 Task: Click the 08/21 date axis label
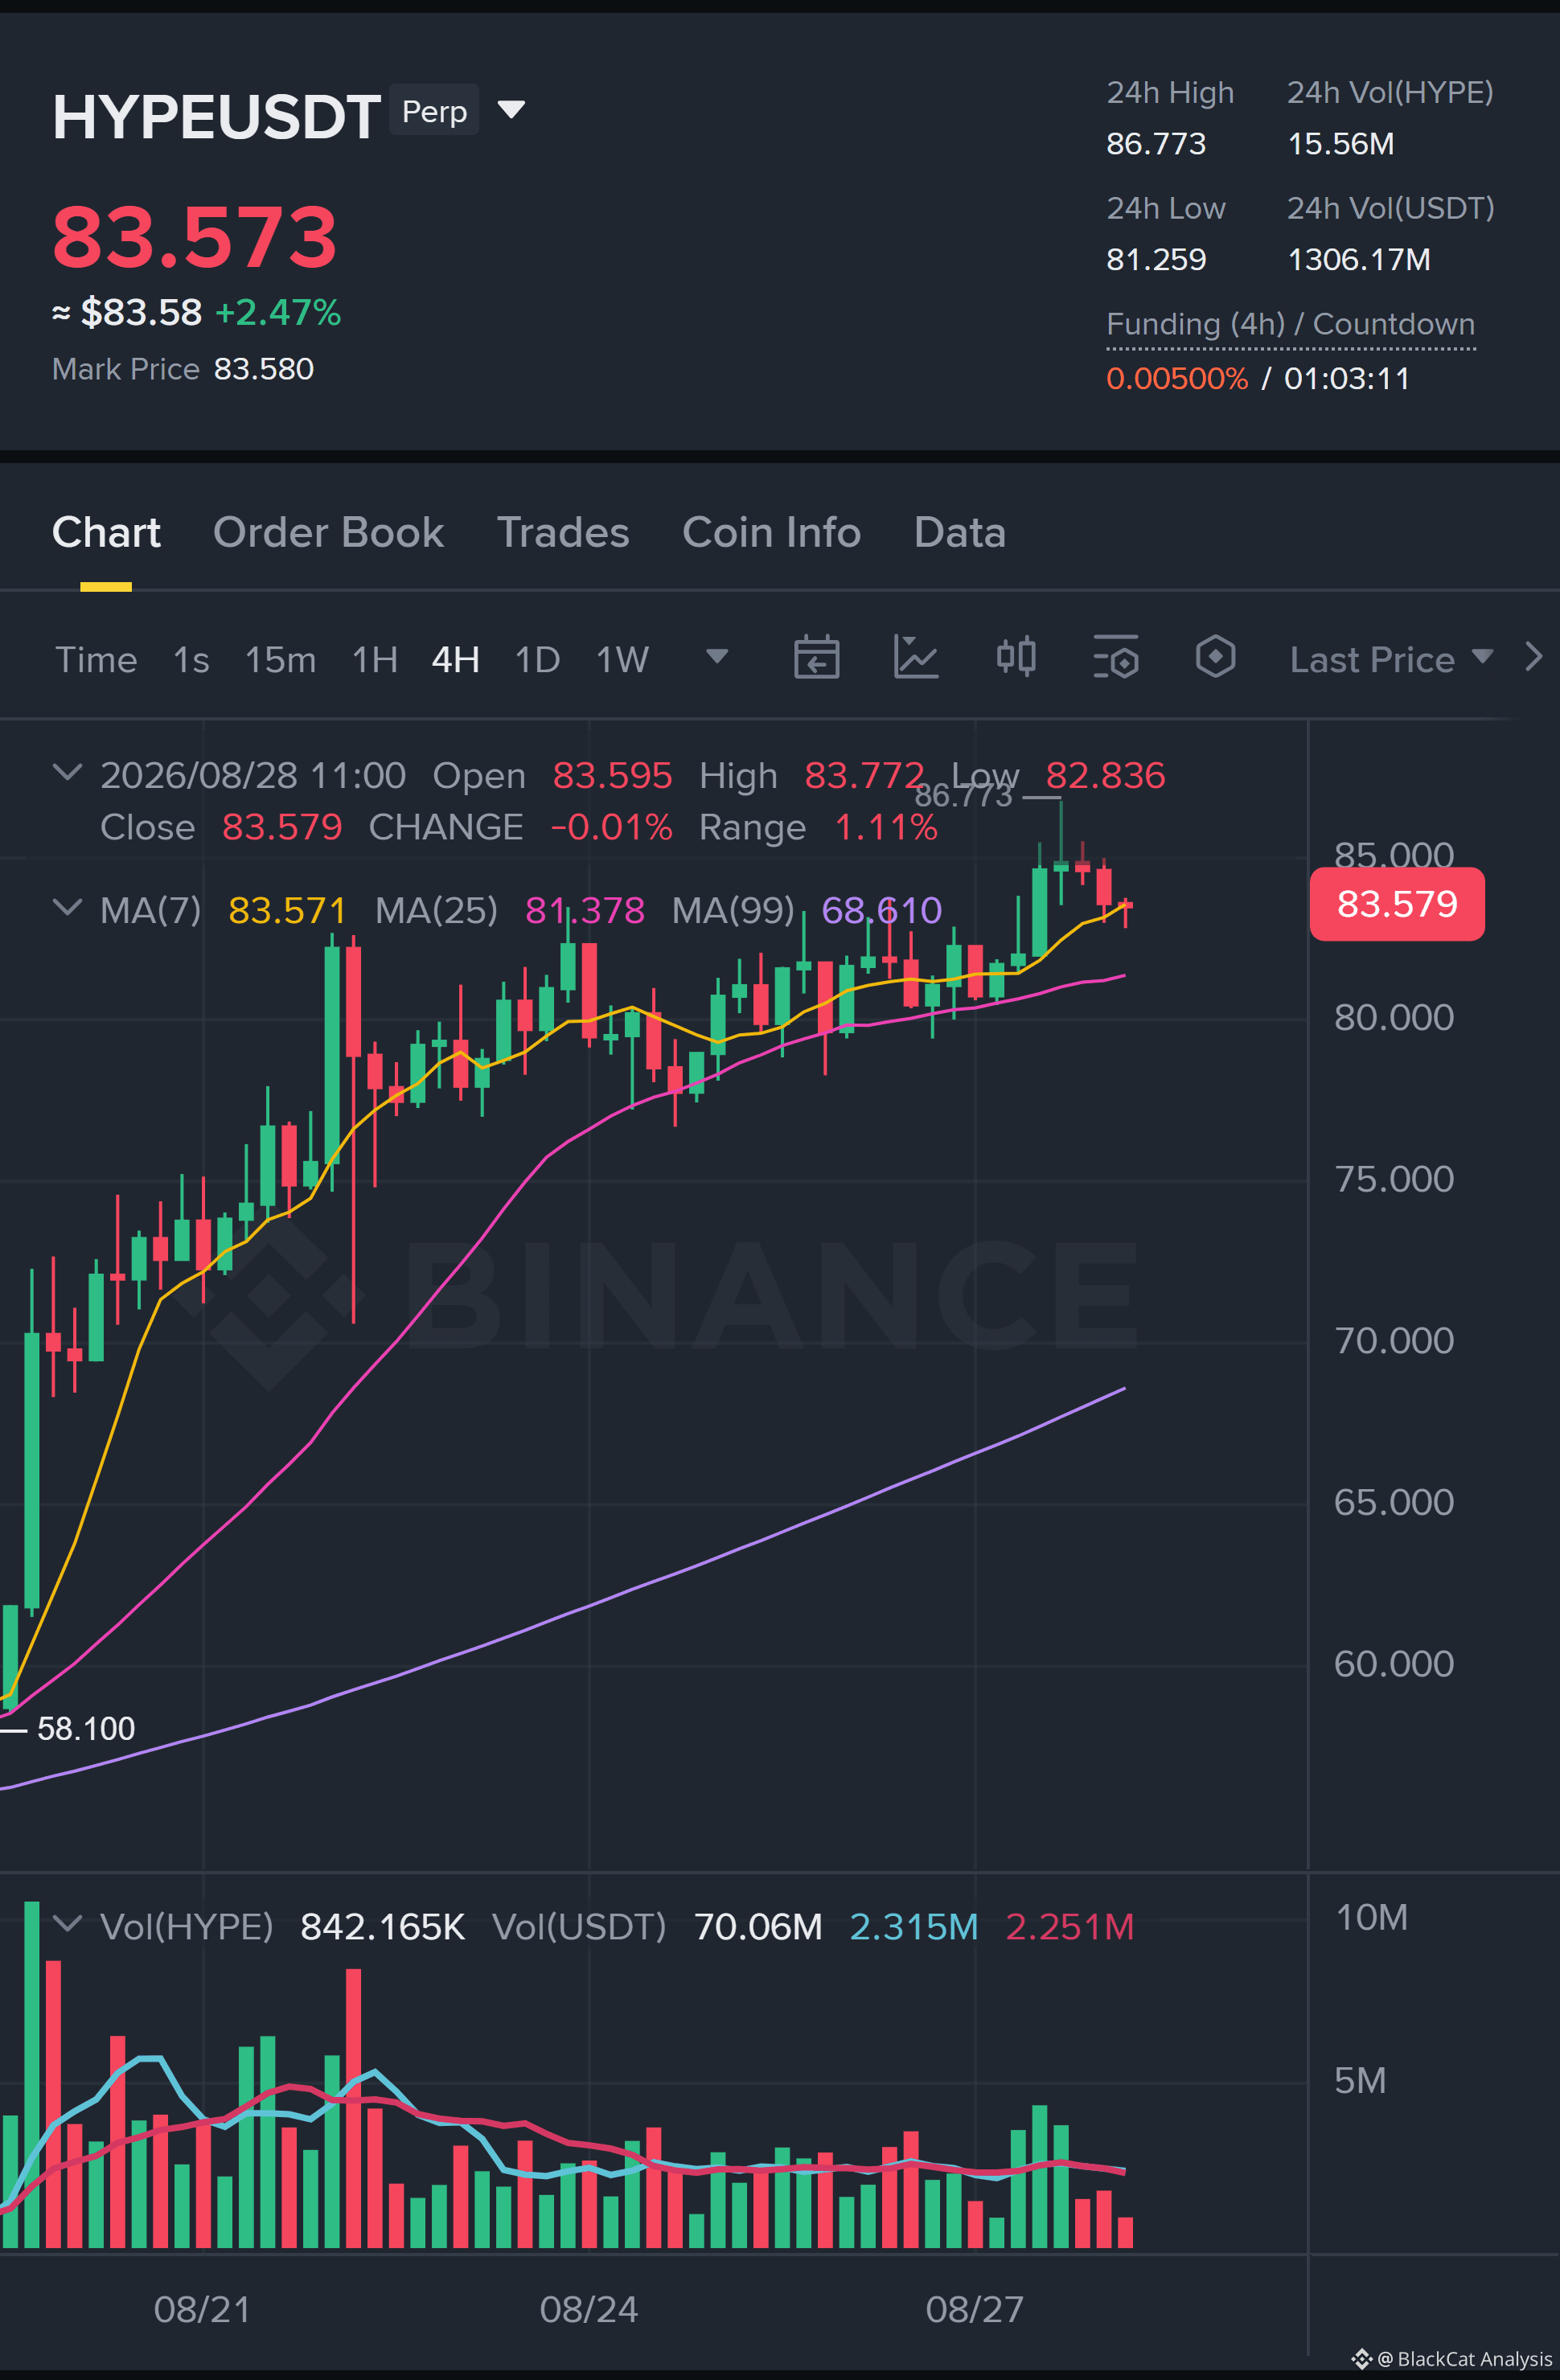click(201, 2309)
